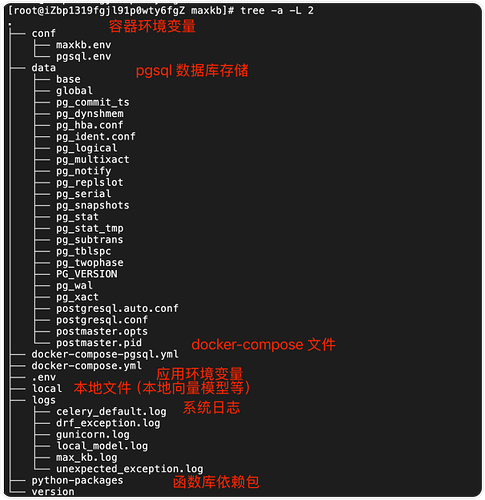Image resolution: width=485 pixels, height=500 pixels.
Task: Click the local directory entry
Action: click(47, 389)
